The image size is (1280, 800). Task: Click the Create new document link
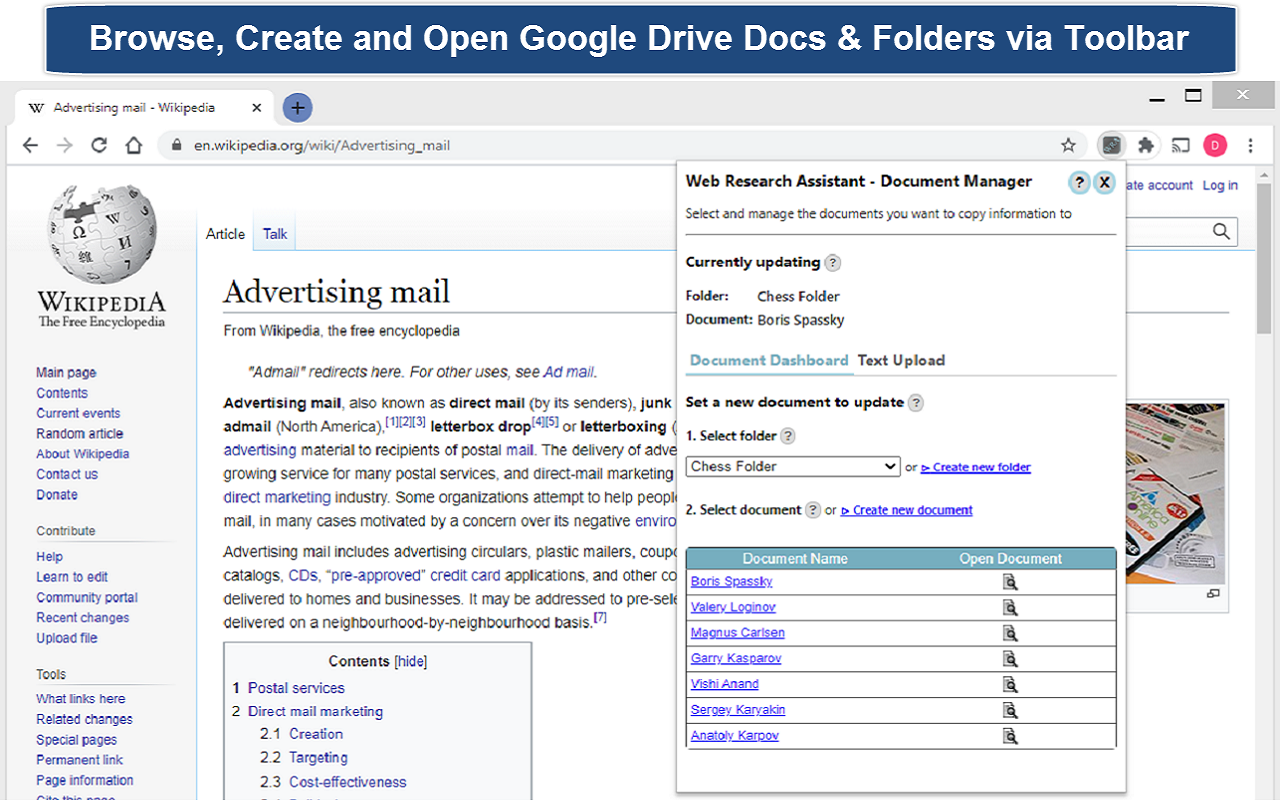pyautogui.click(x=906, y=510)
